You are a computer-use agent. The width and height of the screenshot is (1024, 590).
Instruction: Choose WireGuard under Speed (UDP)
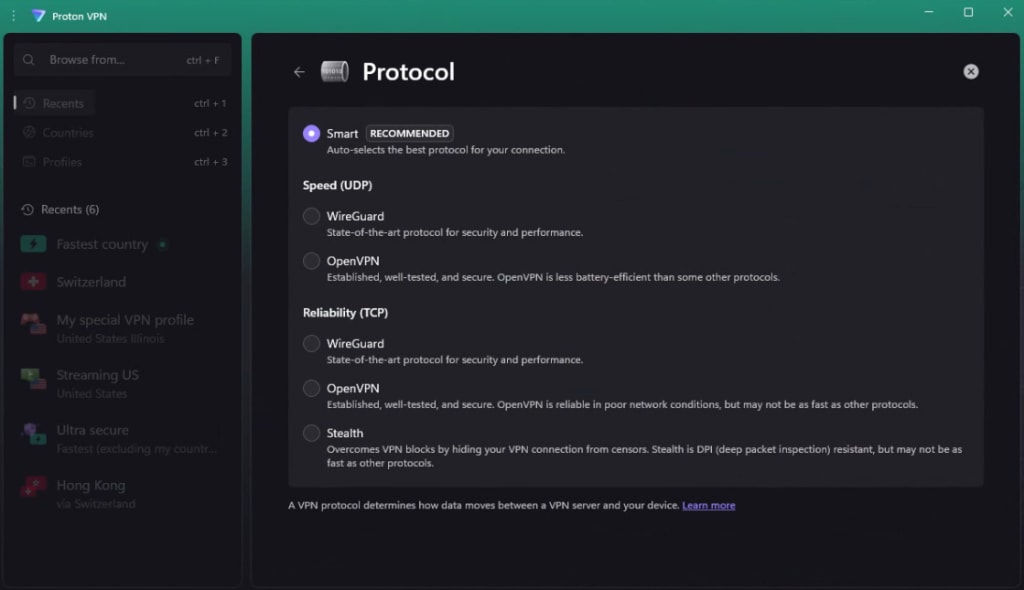(x=312, y=216)
